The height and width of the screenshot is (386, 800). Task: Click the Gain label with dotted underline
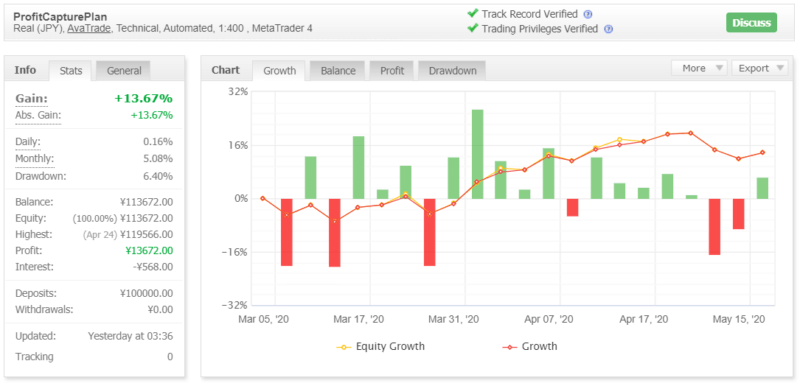point(32,98)
